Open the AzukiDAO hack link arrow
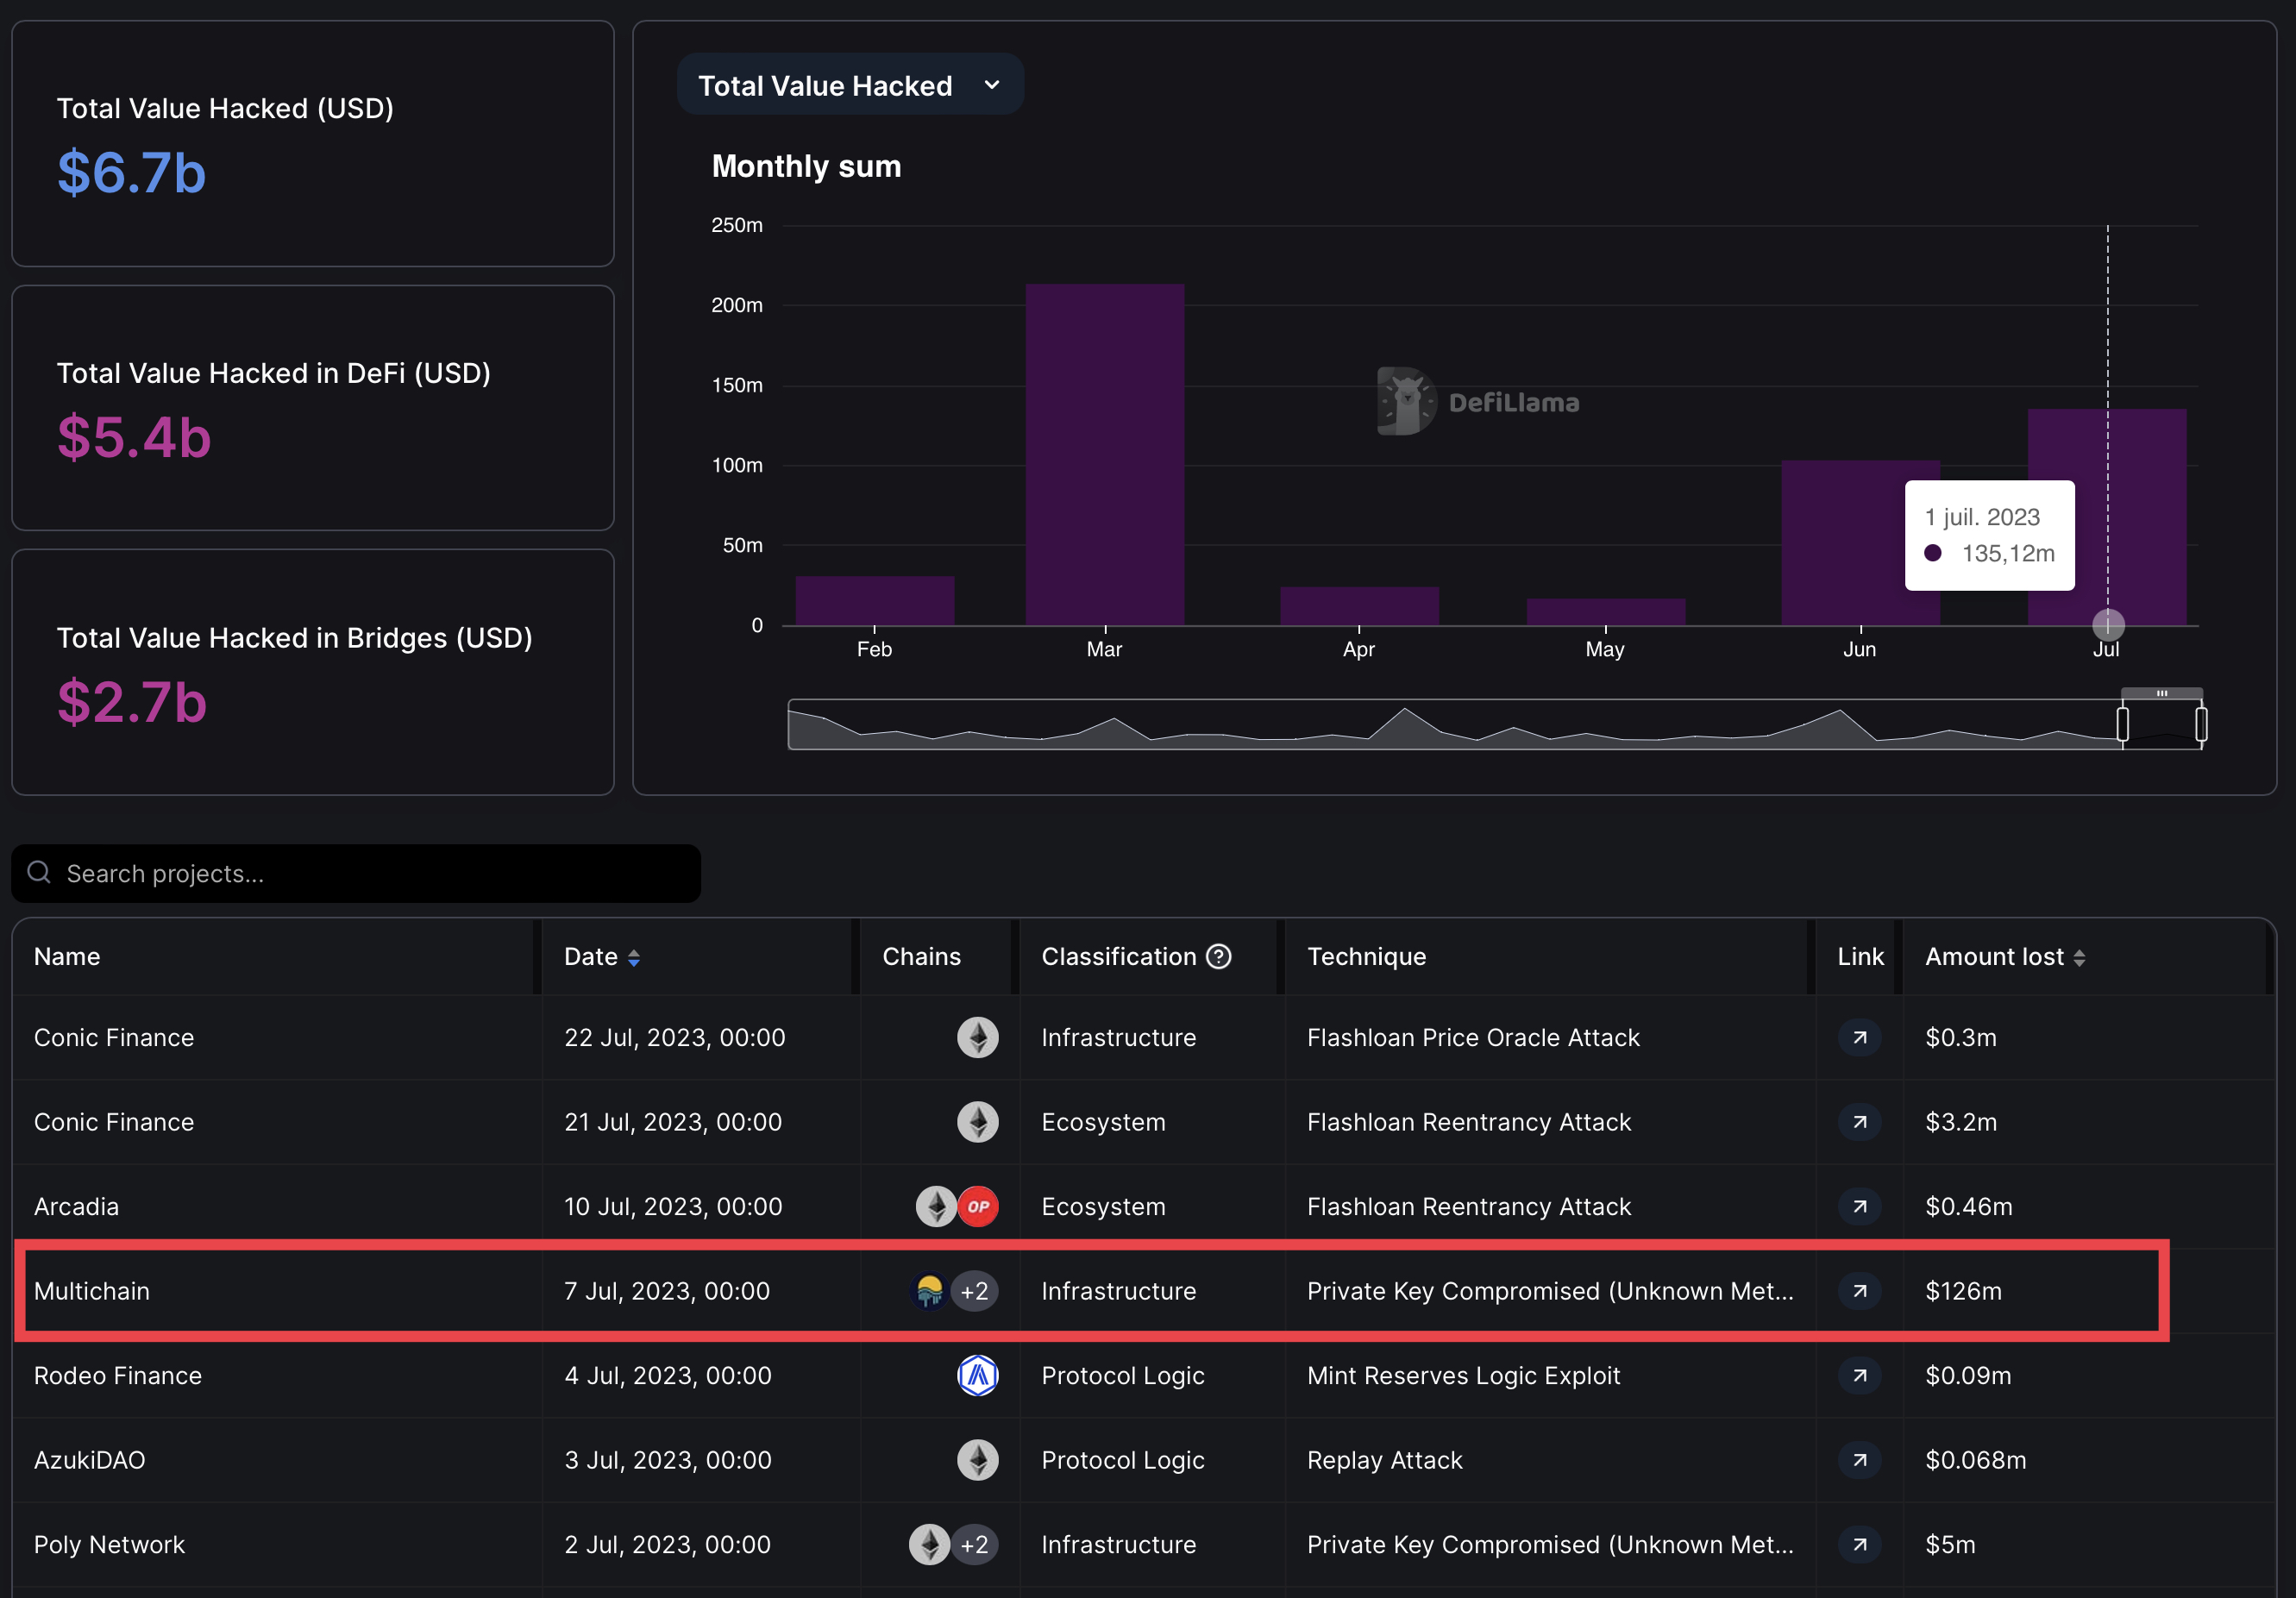 click(x=1859, y=1460)
